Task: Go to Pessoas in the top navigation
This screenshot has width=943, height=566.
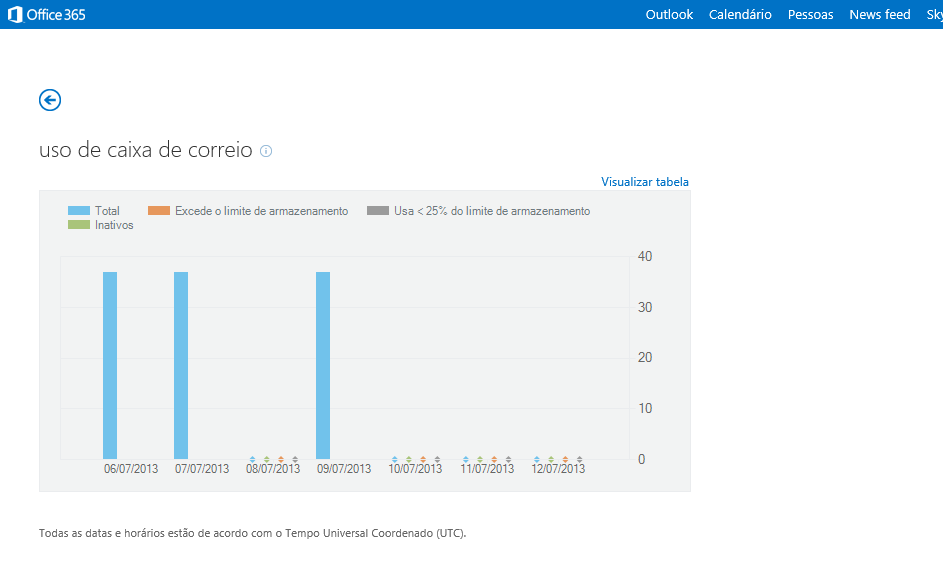Action: pyautogui.click(x=810, y=14)
